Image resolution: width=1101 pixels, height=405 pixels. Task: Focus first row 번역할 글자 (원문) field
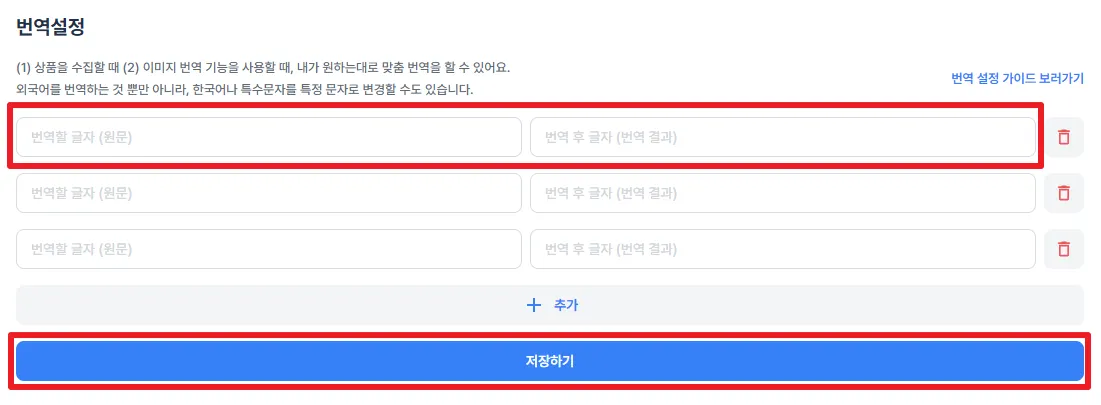tap(268, 137)
